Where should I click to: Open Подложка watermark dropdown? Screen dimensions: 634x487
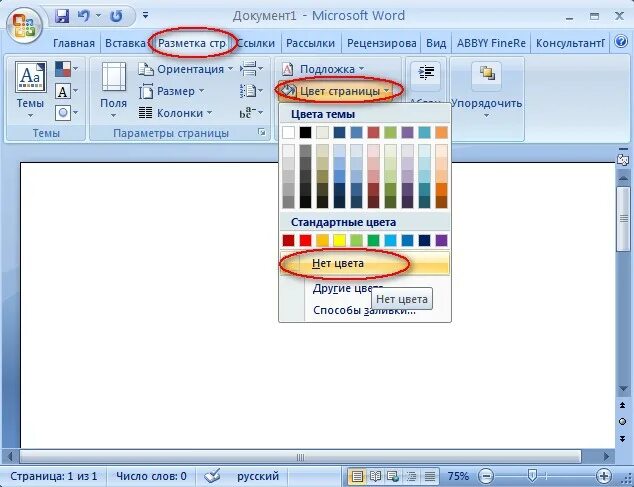322,69
